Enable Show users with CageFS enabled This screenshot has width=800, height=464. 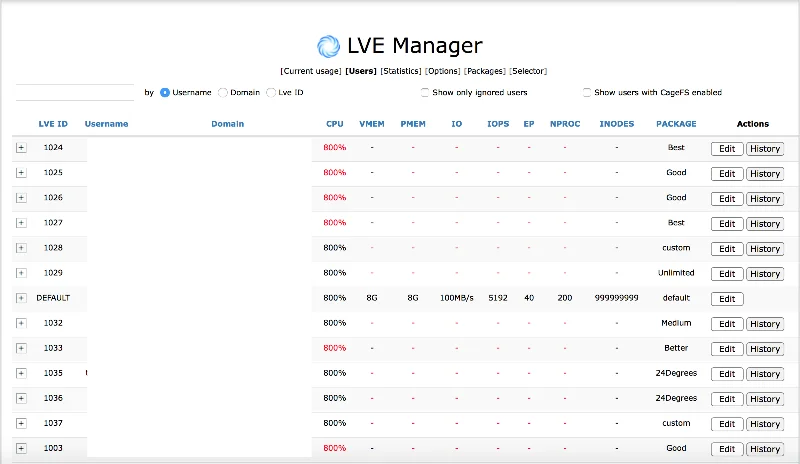pyautogui.click(x=587, y=92)
